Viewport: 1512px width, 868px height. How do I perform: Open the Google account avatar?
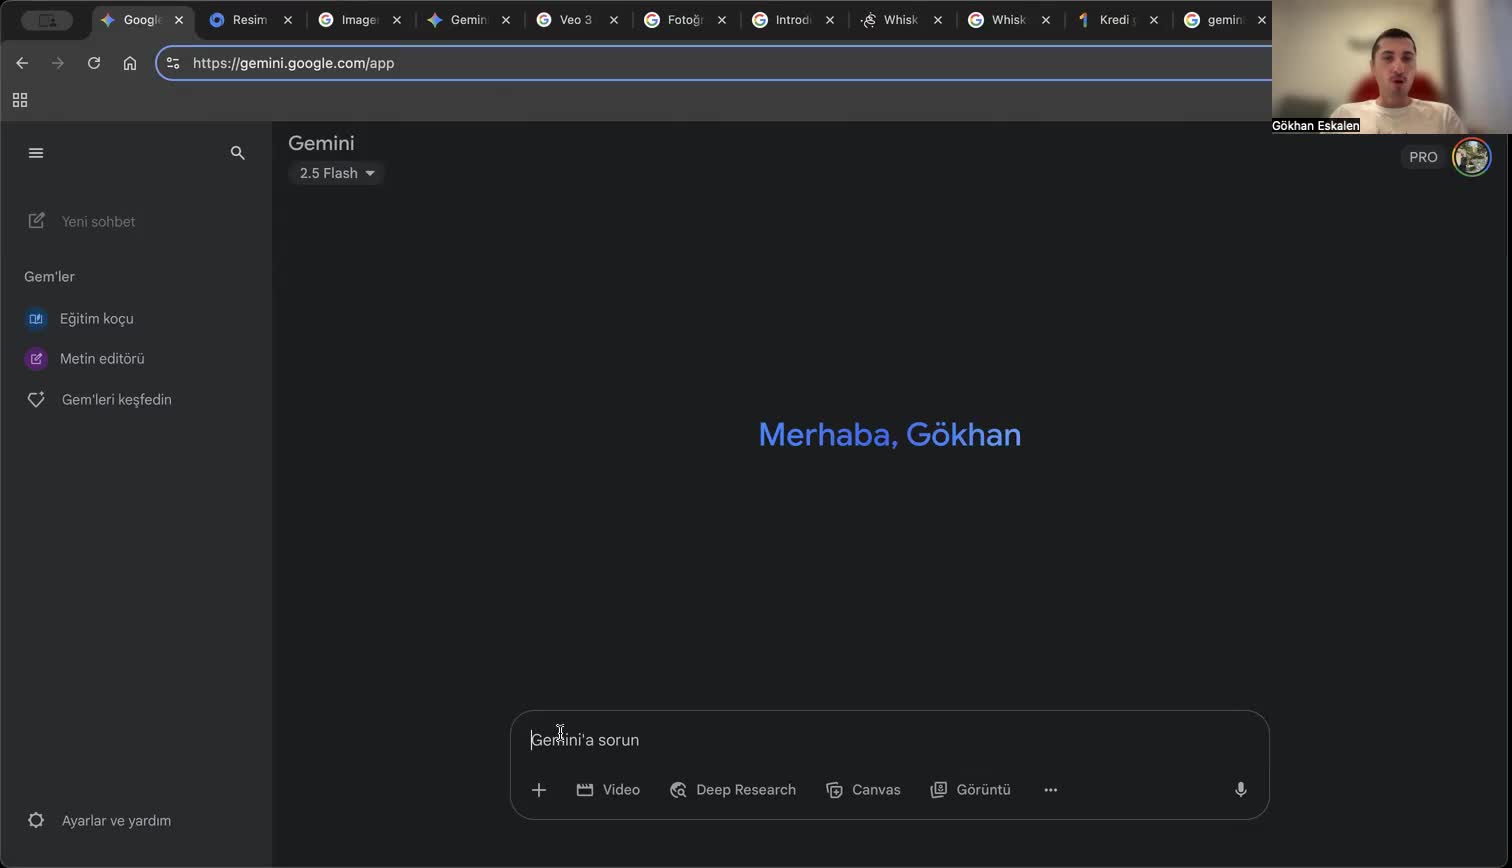click(x=1471, y=157)
